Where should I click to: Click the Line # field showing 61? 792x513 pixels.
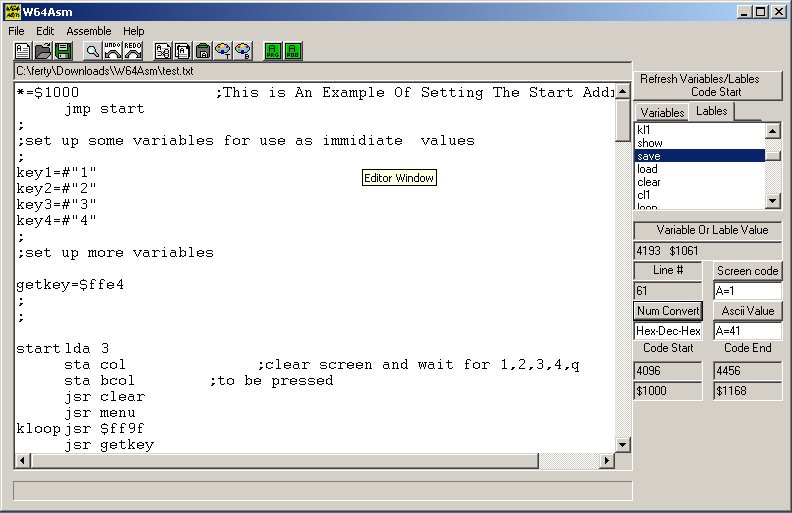pos(668,291)
